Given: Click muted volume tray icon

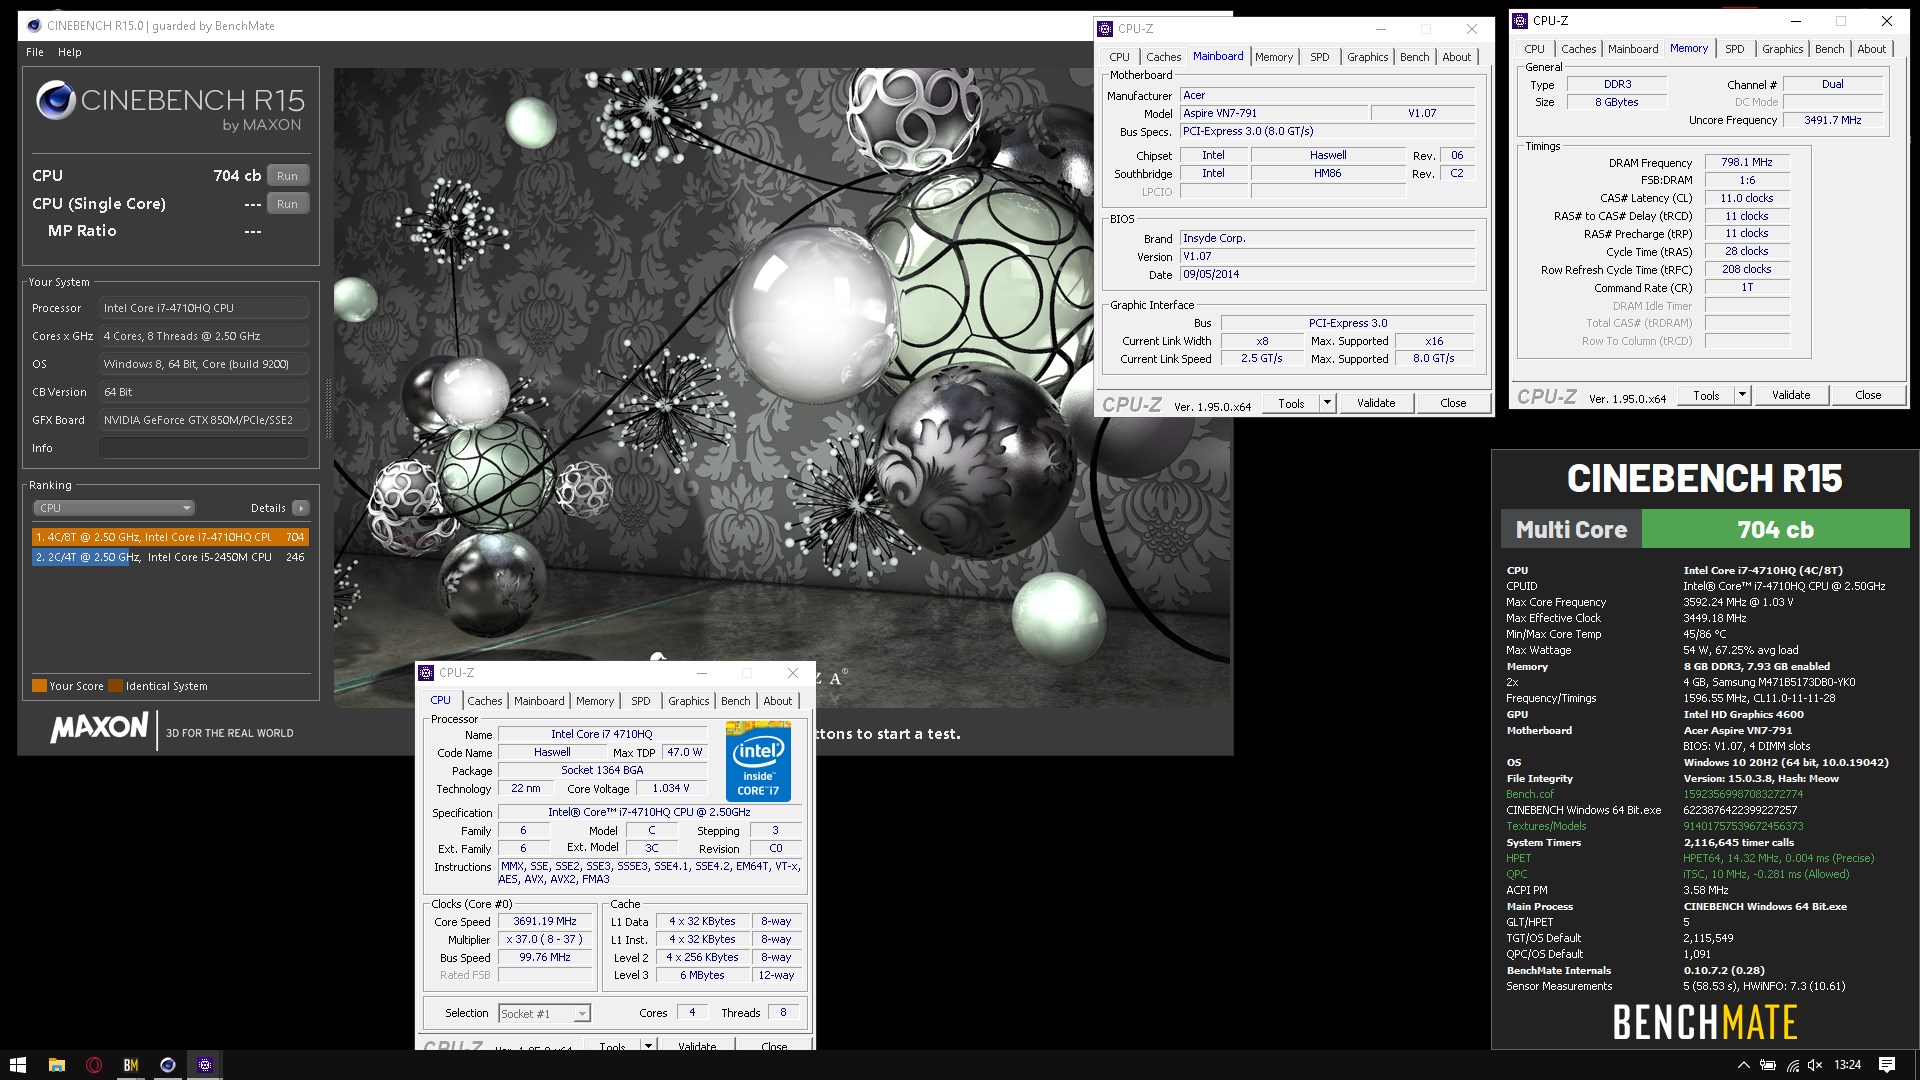Looking at the screenshot, I should 1815,1065.
